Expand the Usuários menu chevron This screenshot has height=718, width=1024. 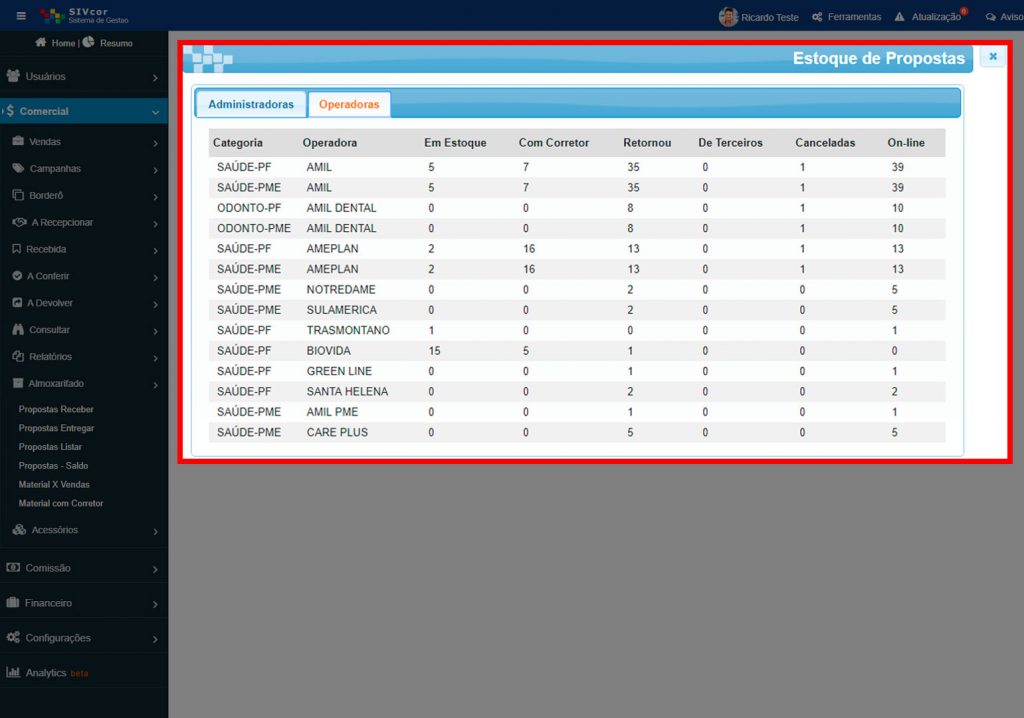click(155, 78)
